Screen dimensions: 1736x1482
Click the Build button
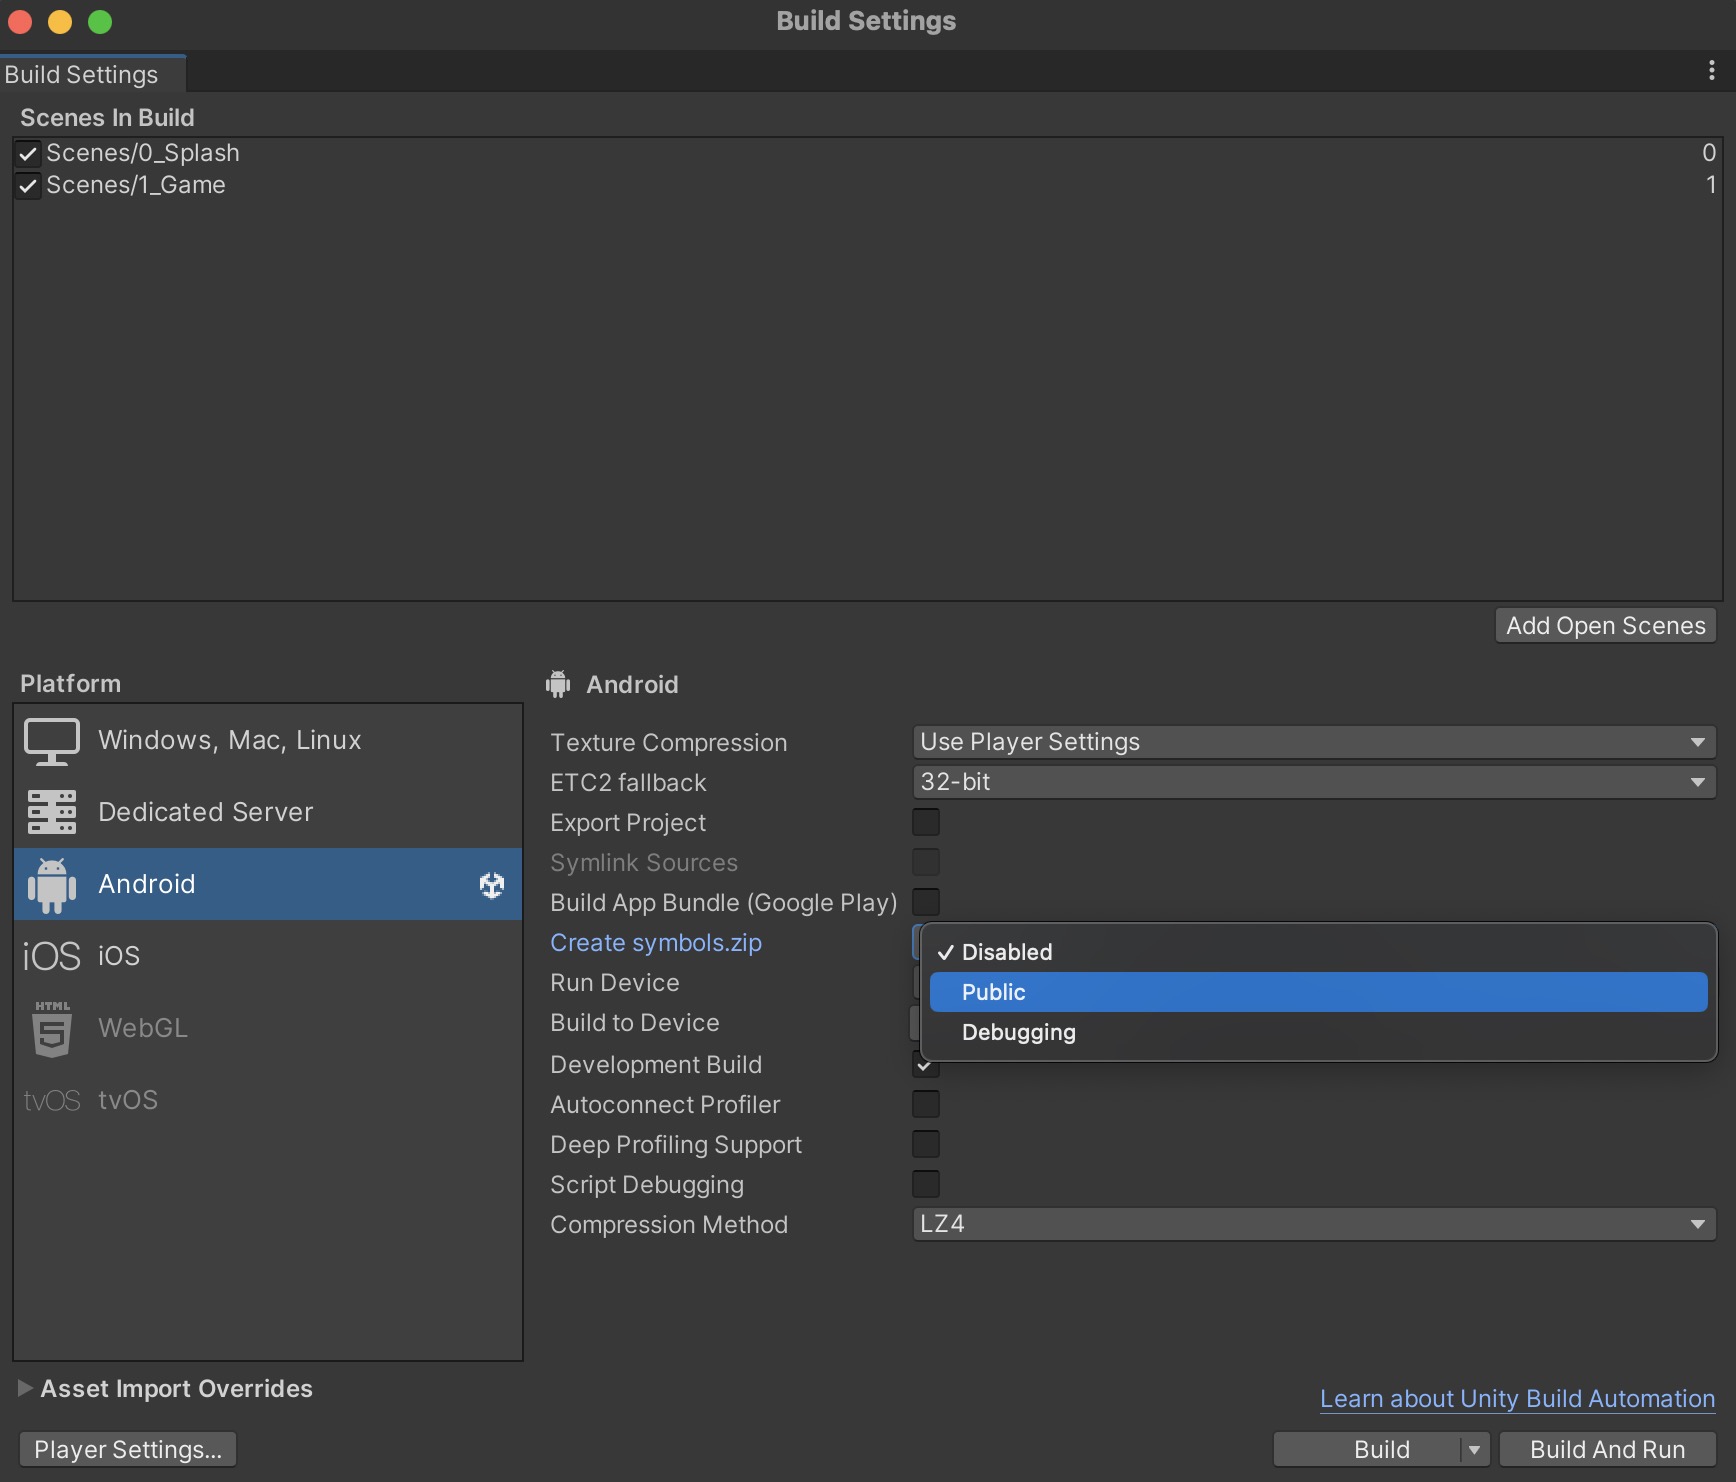1367,1450
